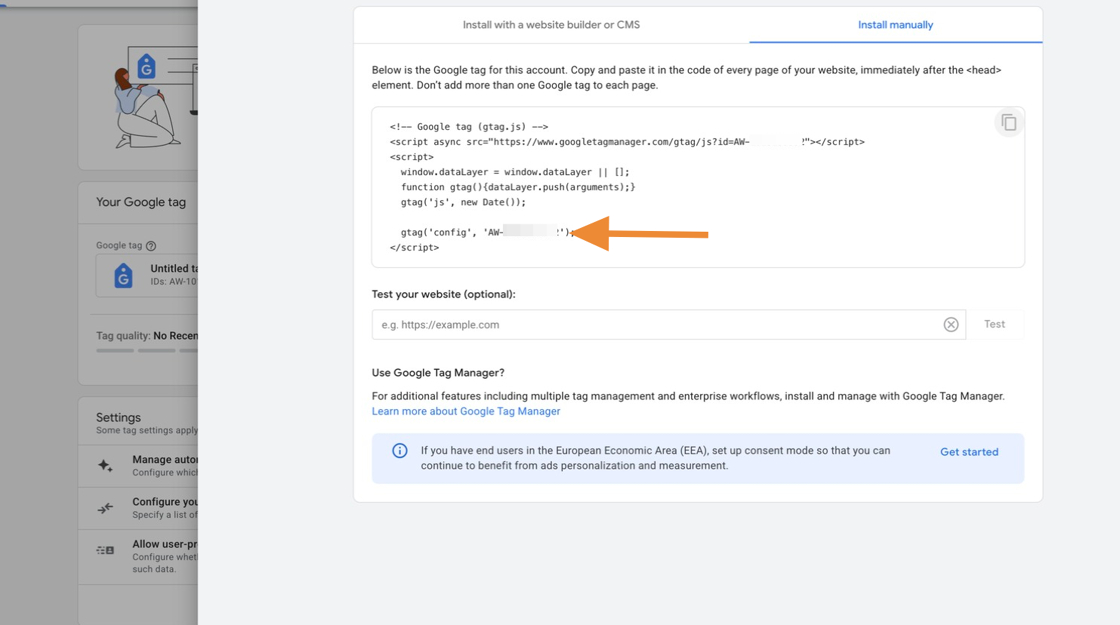The width and height of the screenshot is (1120, 625).
Task: Click Get started for consent mode
Action: 968,452
